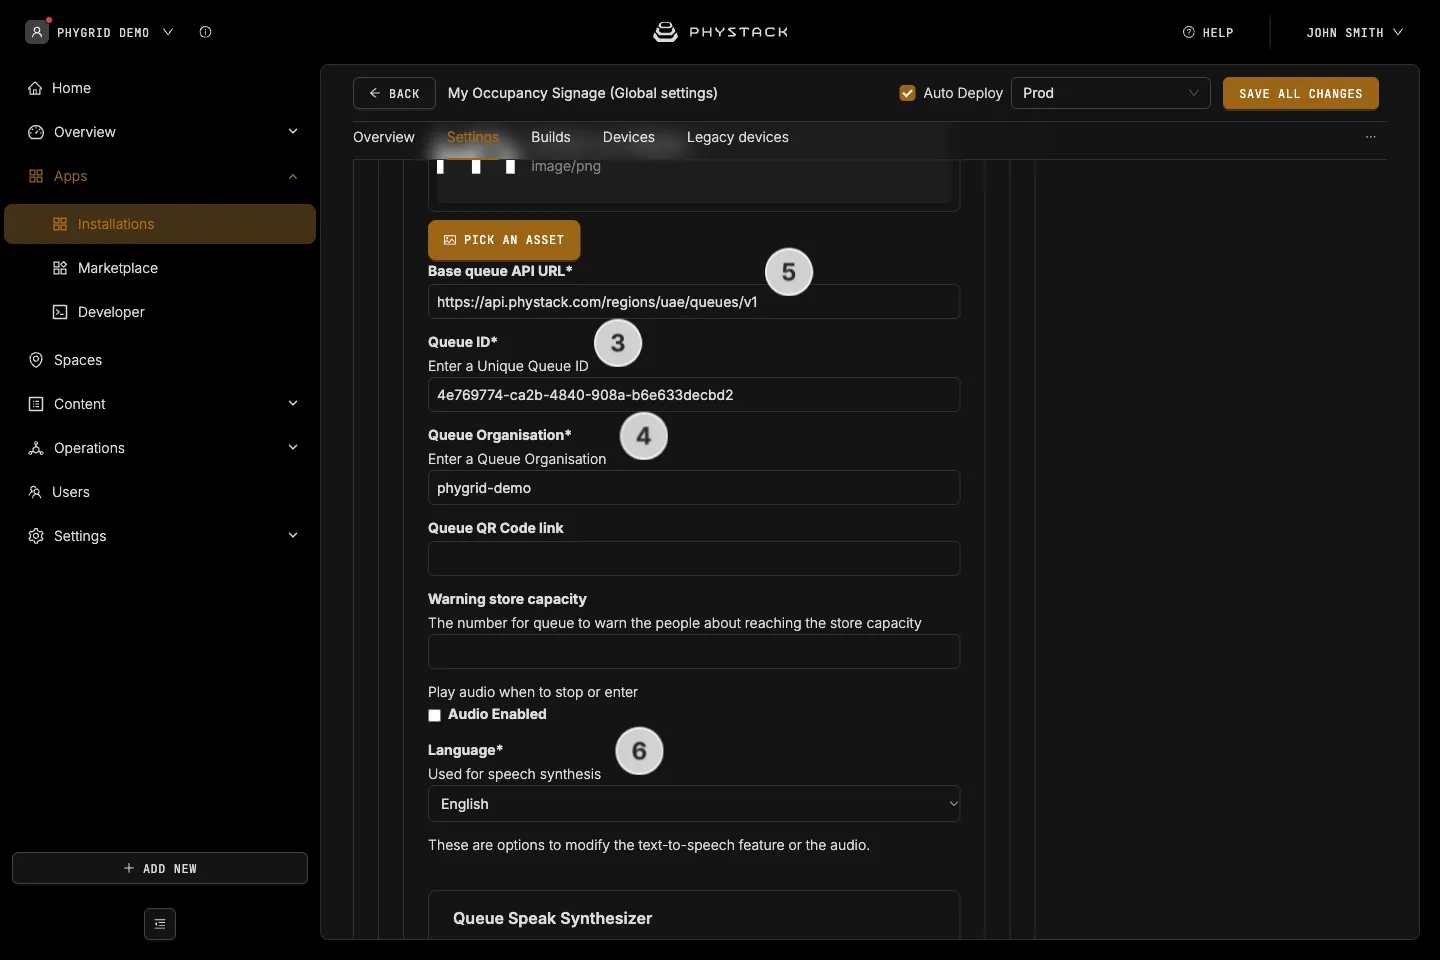Click the Back button
Viewport: 1440px width, 960px height.
(394, 93)
